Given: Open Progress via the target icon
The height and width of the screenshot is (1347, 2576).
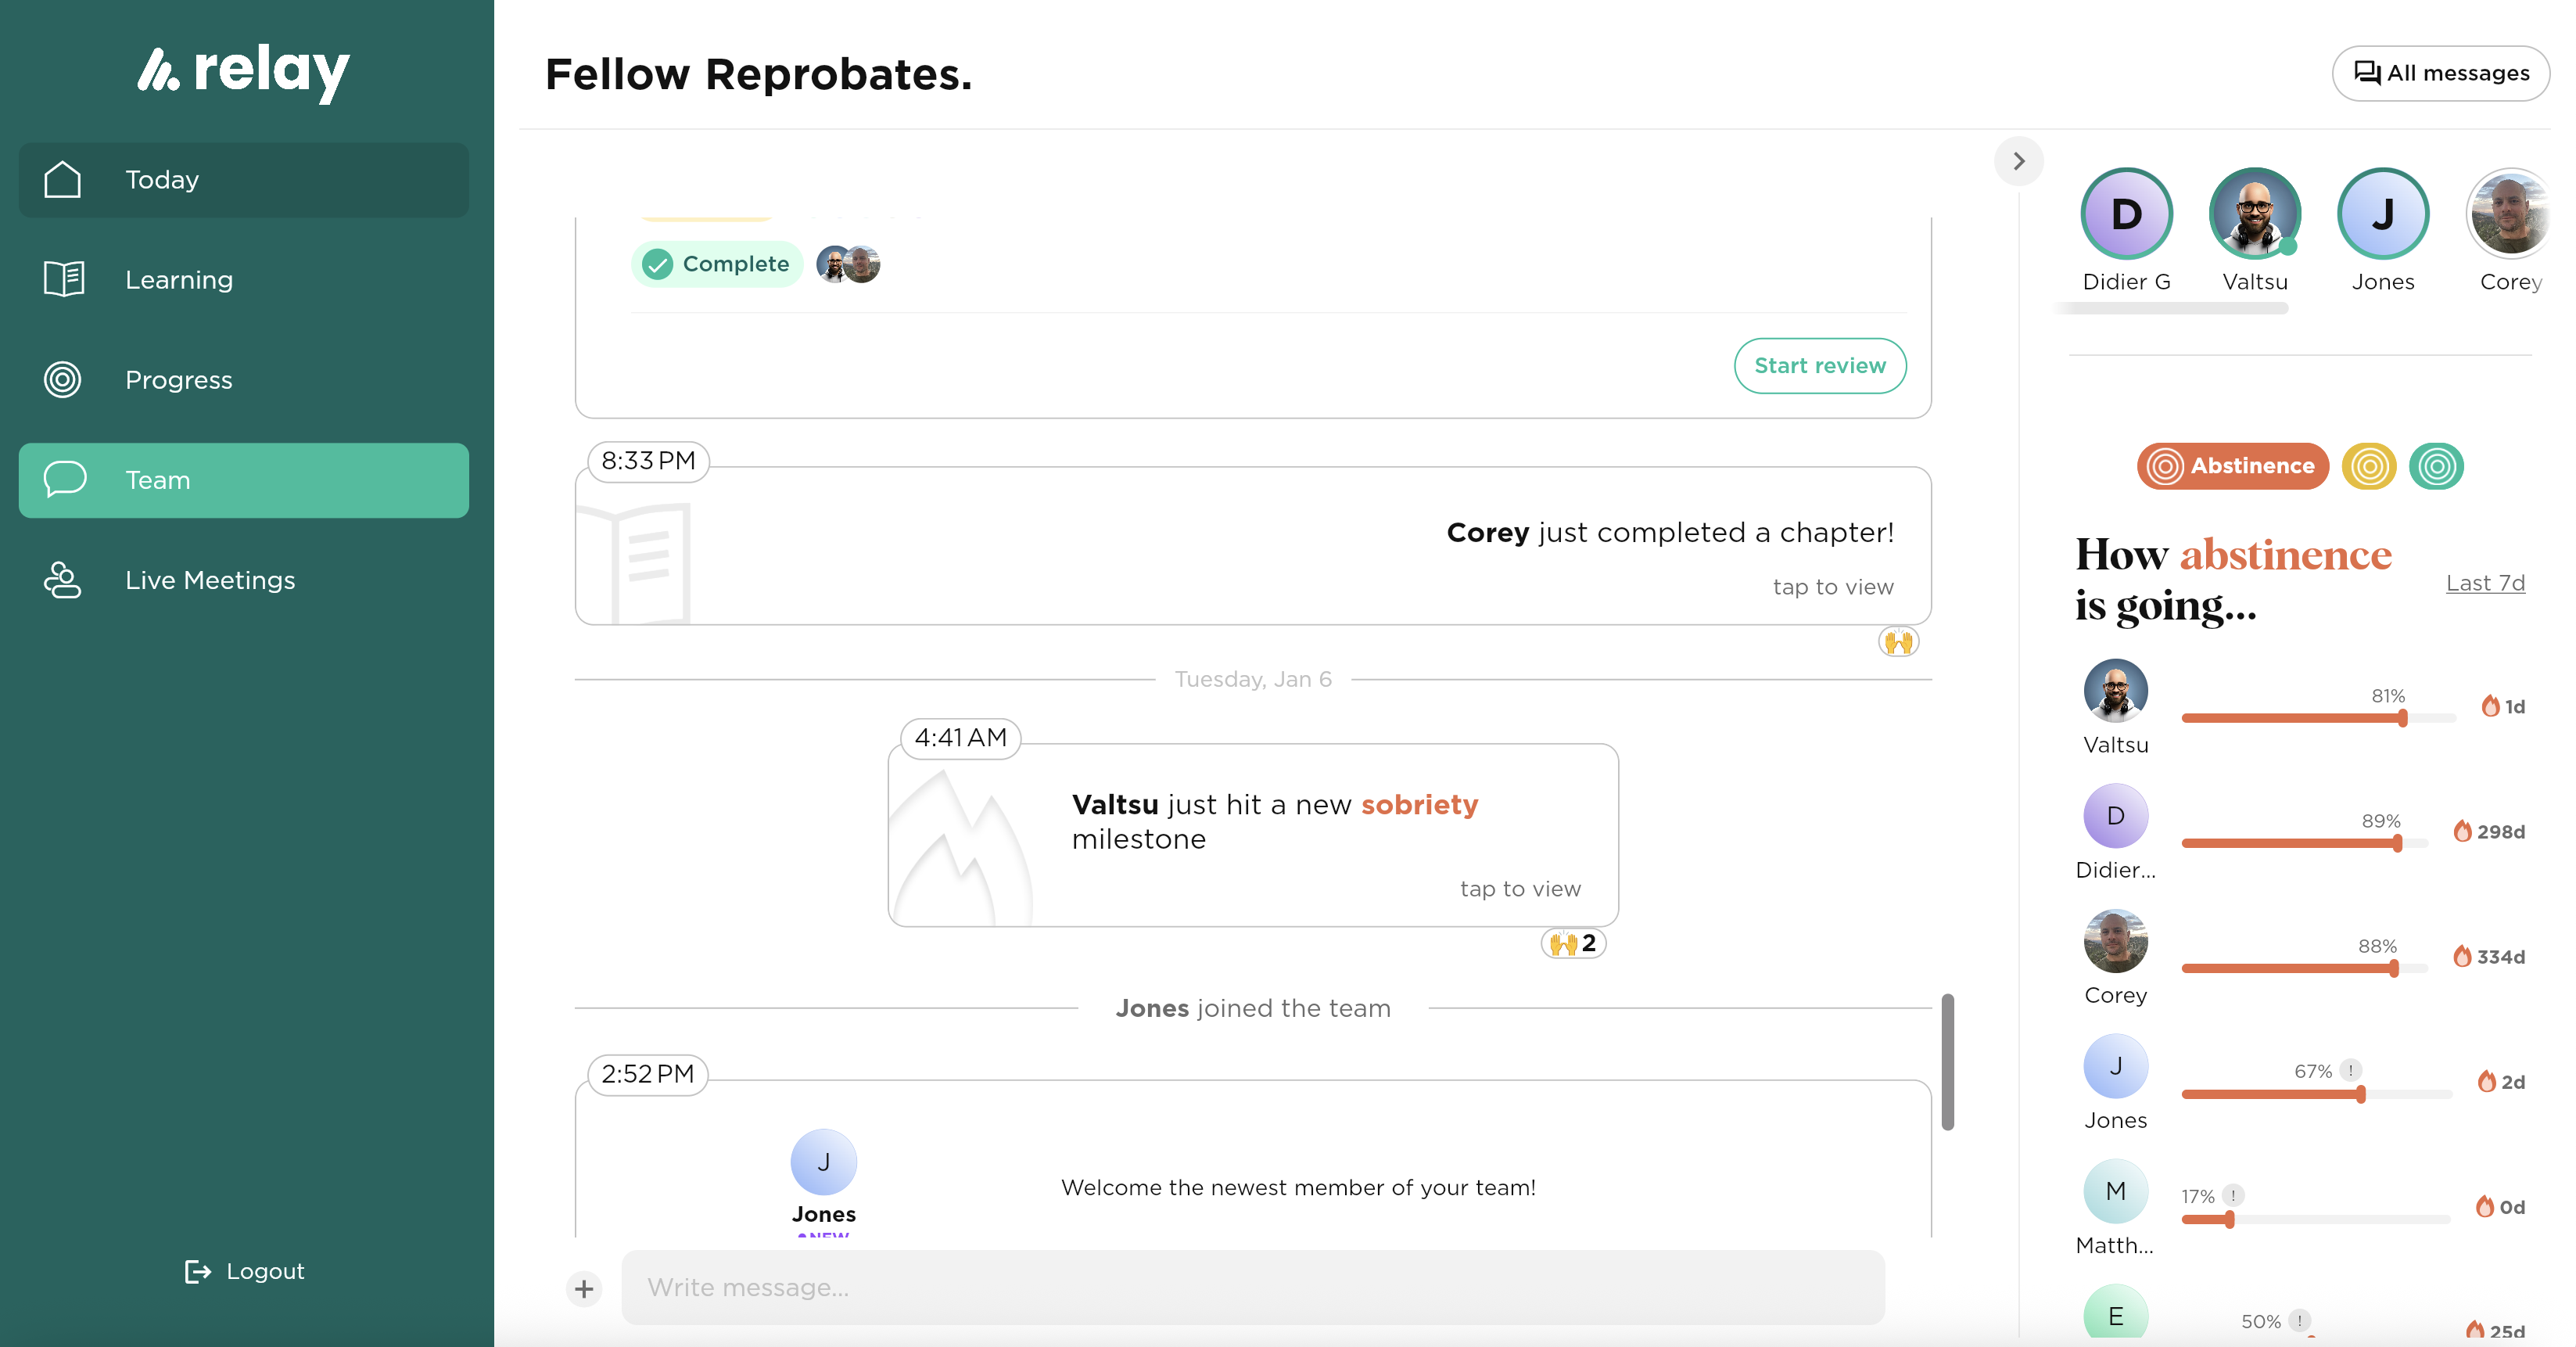Looking at the screenshot, I should coord(62,379).
